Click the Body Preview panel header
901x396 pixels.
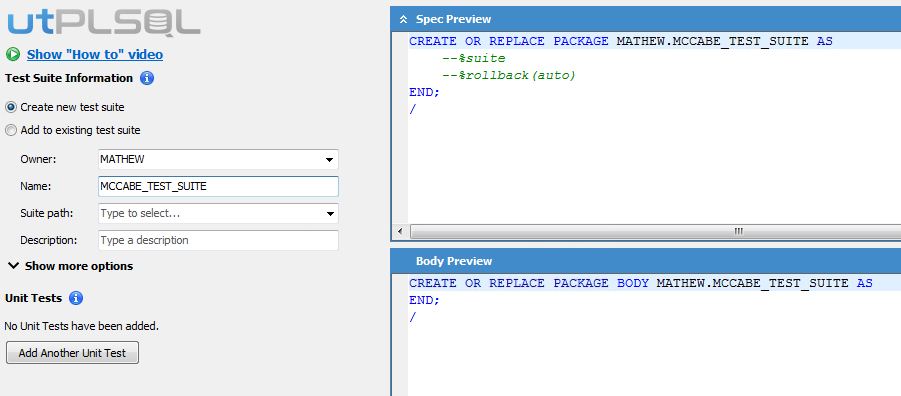point(646,261)
